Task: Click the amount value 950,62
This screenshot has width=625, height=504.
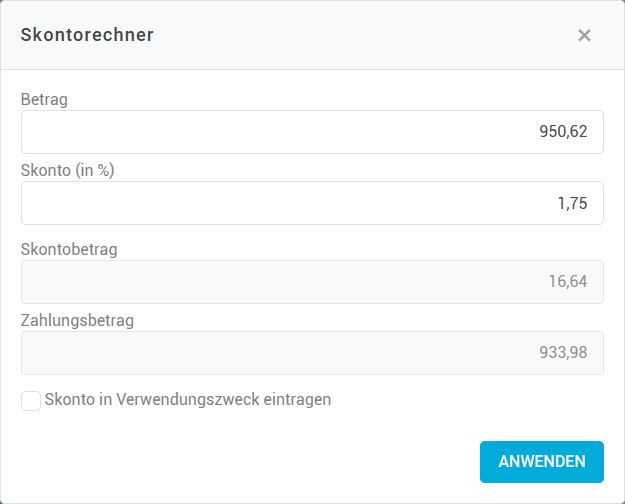Action: click(x=563, y=132)
